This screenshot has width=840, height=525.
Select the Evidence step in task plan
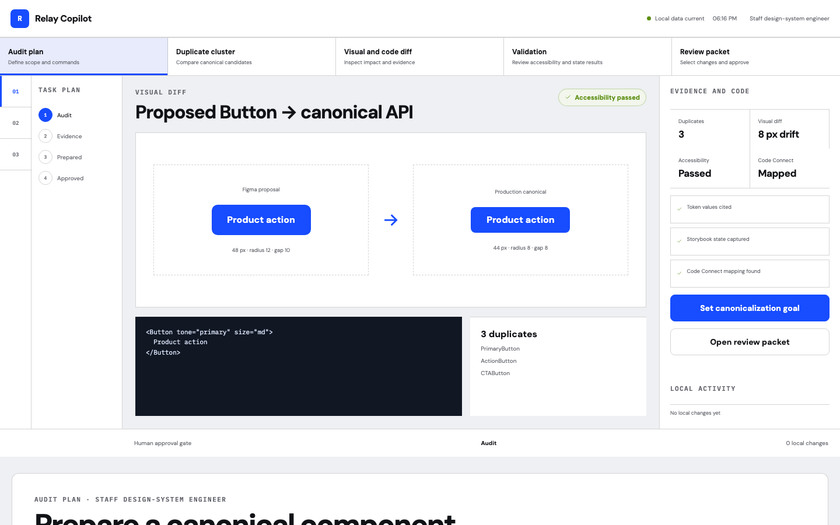click(61, 136)
